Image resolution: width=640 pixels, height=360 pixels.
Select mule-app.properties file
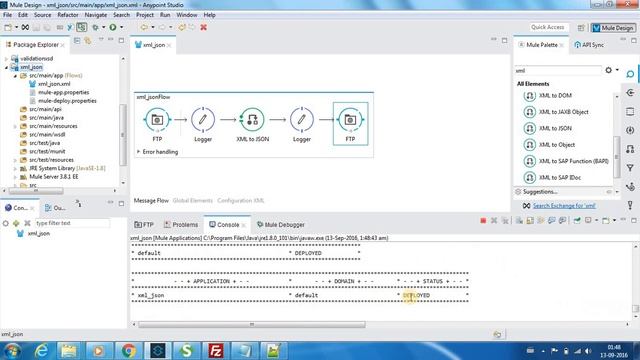click(63, 93)
